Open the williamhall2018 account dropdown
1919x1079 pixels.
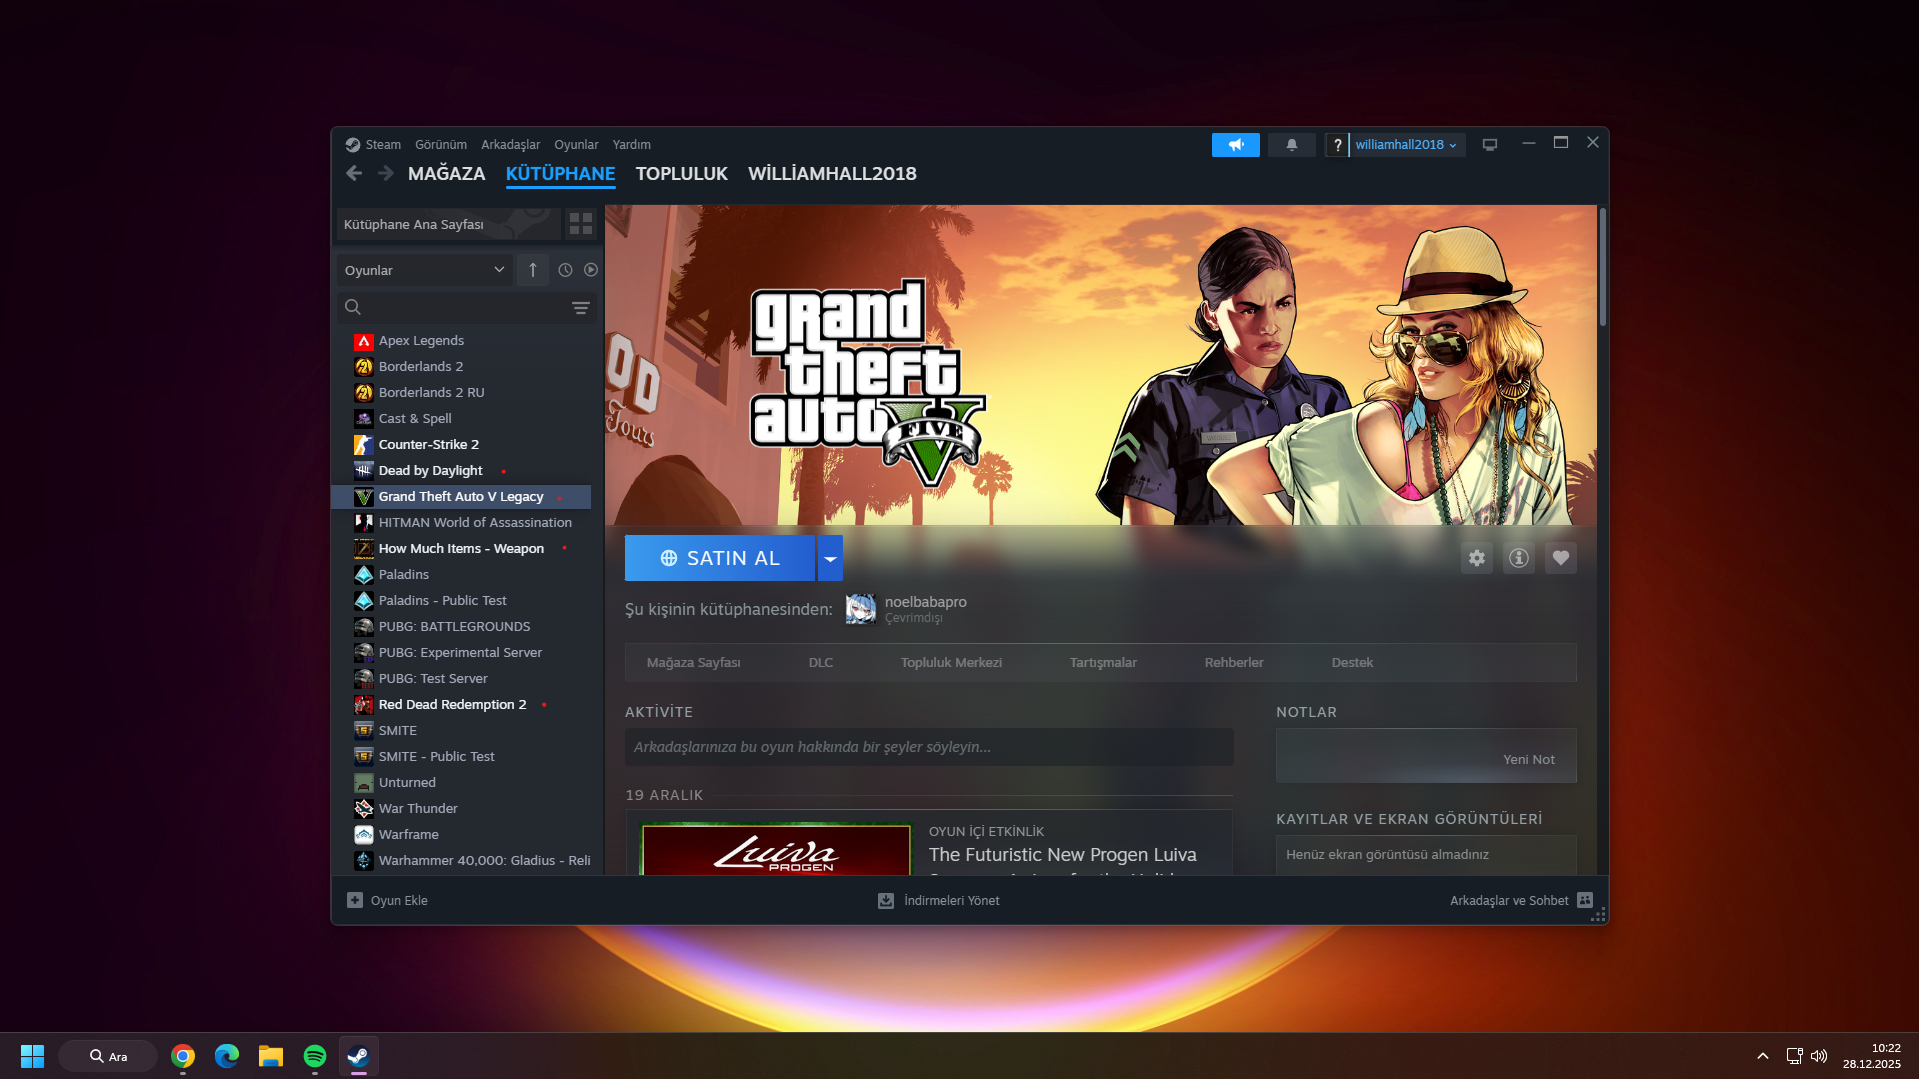point(1406,145)
